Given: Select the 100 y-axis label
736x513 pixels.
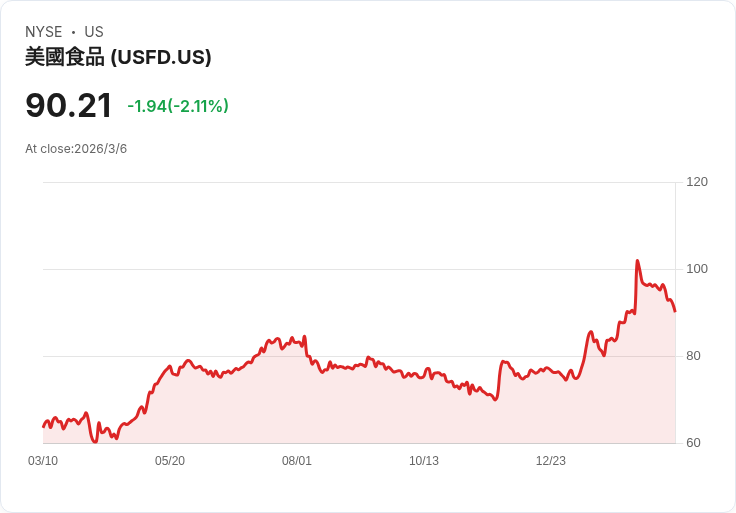Looking at the screenshot, I should 697,269.
